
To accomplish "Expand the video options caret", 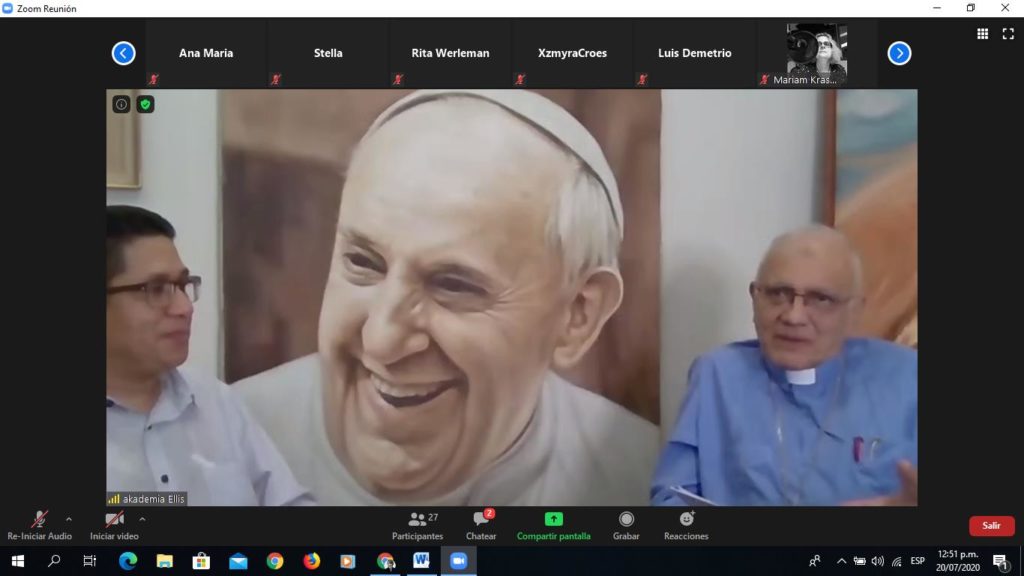I will click(142, 519).
